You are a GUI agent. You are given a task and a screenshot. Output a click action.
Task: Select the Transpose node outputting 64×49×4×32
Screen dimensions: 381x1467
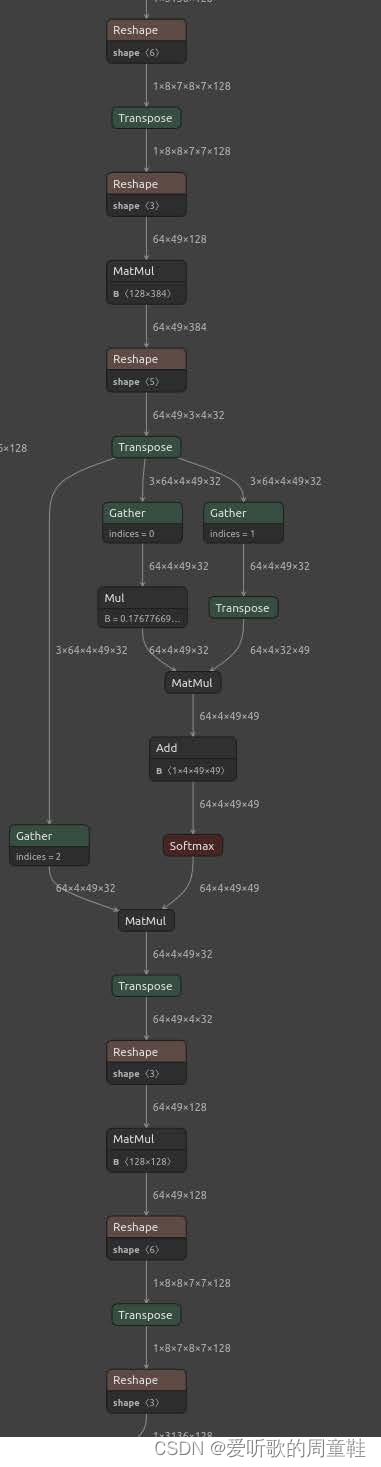point(146,986)
